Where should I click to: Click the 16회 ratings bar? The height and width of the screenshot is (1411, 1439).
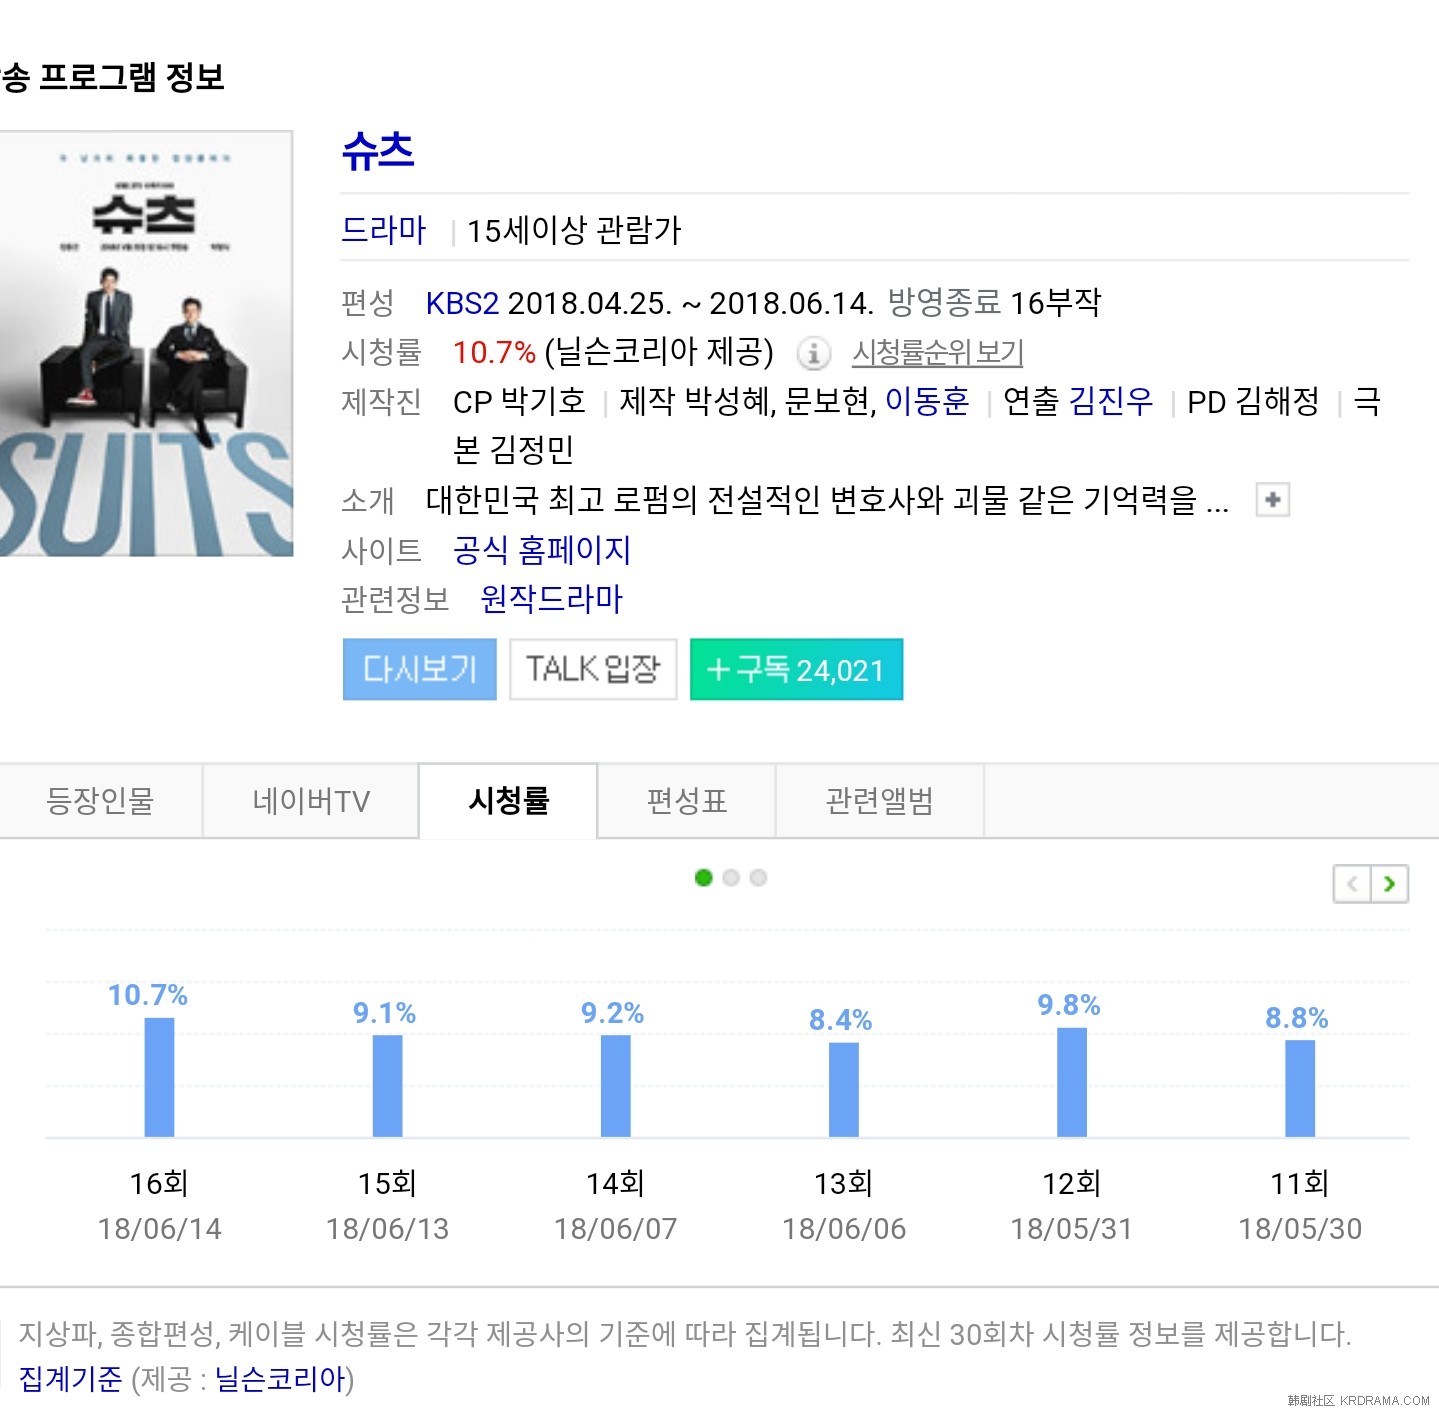[159, 1077]
